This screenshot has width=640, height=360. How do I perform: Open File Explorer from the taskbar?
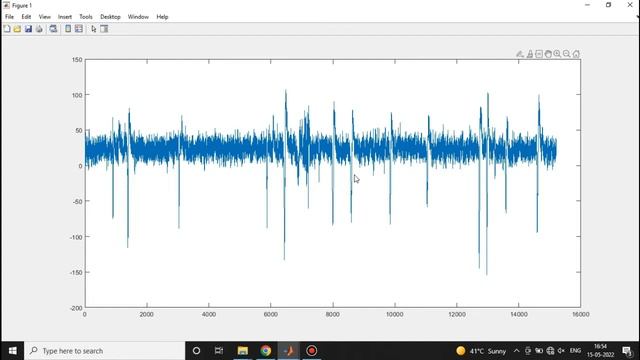pos(243,351)
